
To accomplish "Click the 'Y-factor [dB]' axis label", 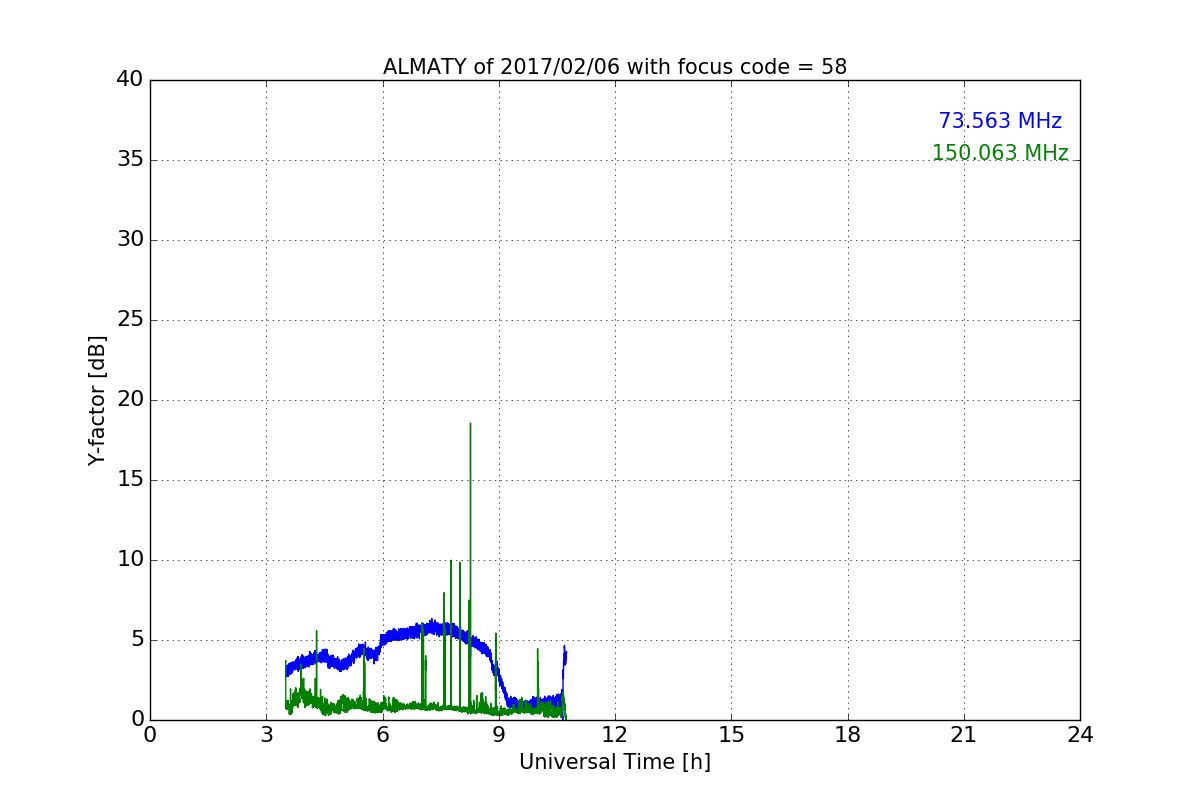I will point(97,400).
